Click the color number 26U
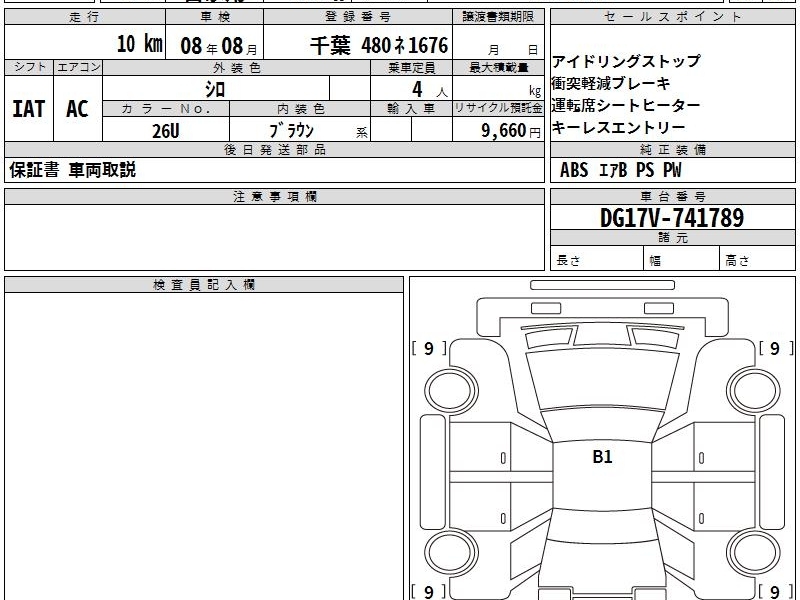The width and height of the screenshot is (800, 600). 166,131
